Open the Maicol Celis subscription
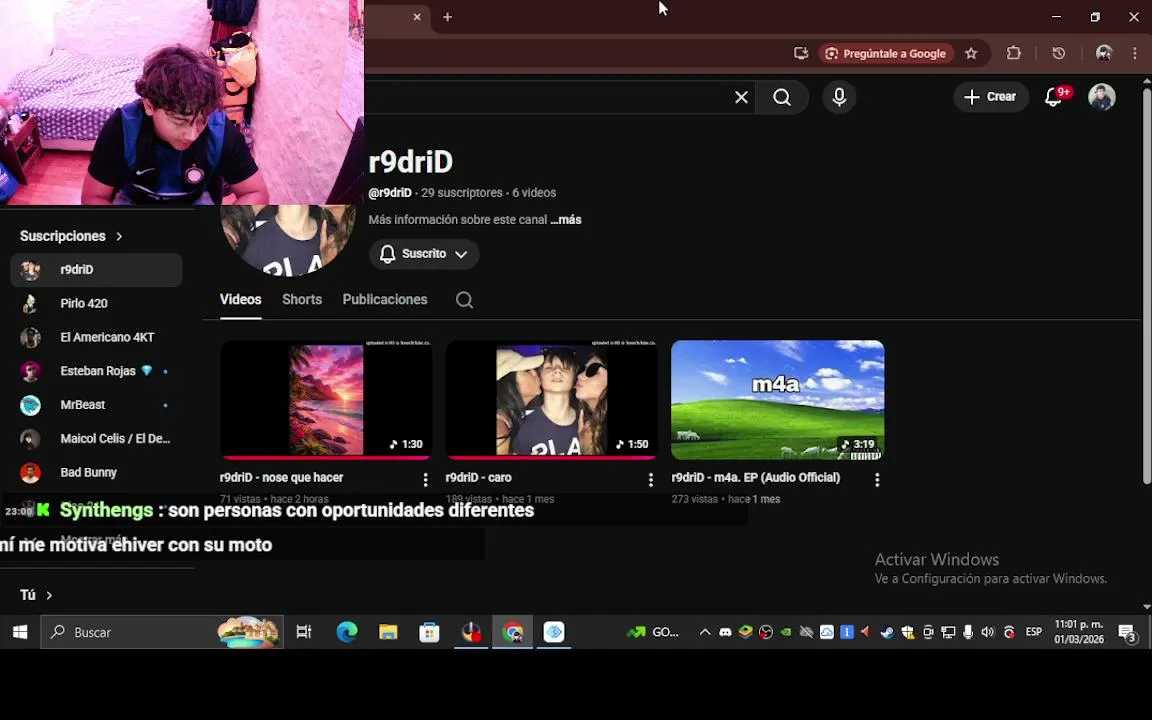This screenshot has height=720, width=1152. point(96,439)
